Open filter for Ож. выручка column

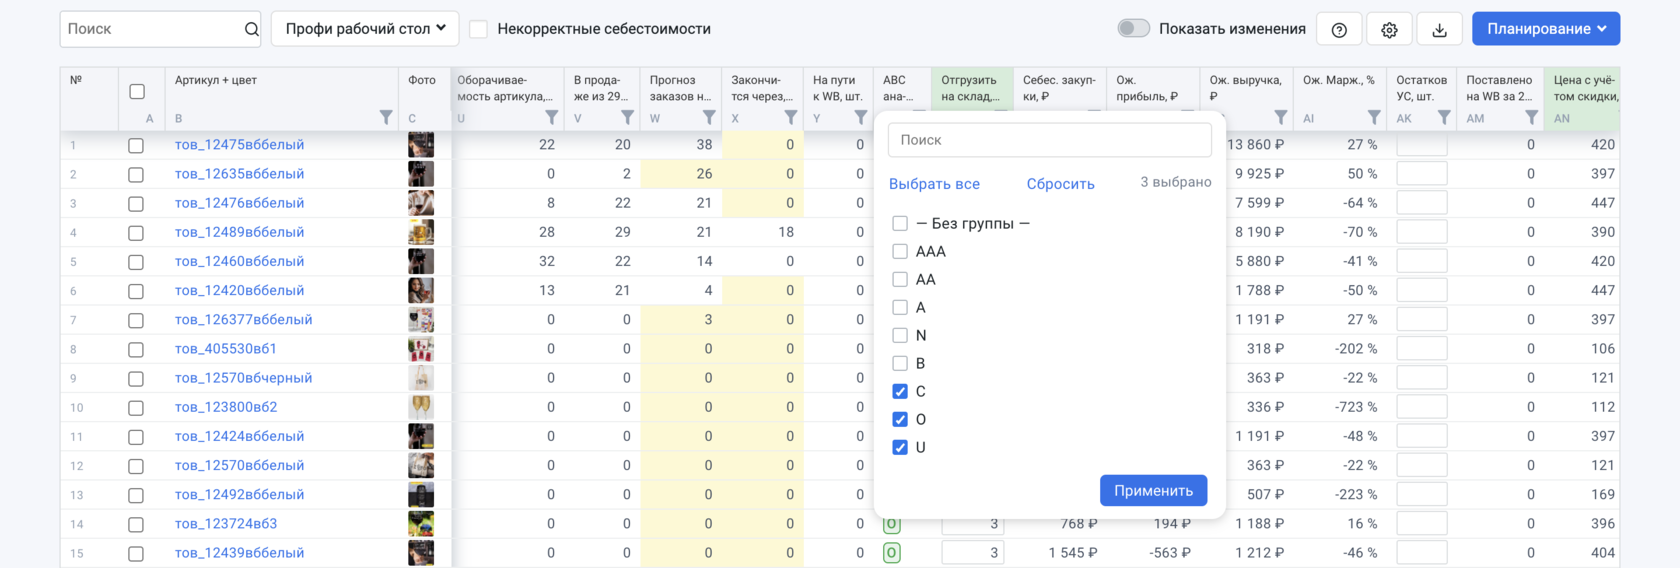pyautogui.click(x=1280, y=118)
